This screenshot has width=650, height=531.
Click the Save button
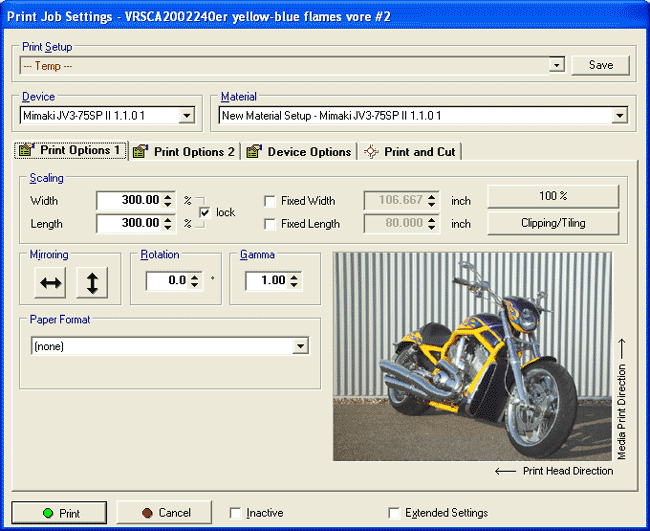(x=600, y=65)
